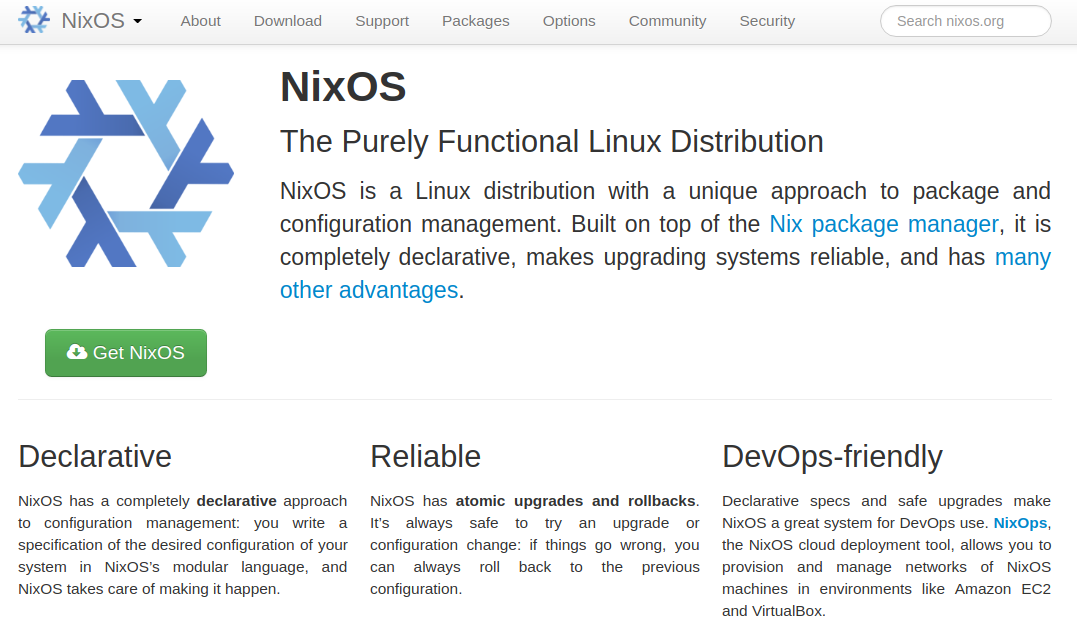The image size is (1077, 632).
Task: Click the Declarative section heading
Action: coord(95,457)
